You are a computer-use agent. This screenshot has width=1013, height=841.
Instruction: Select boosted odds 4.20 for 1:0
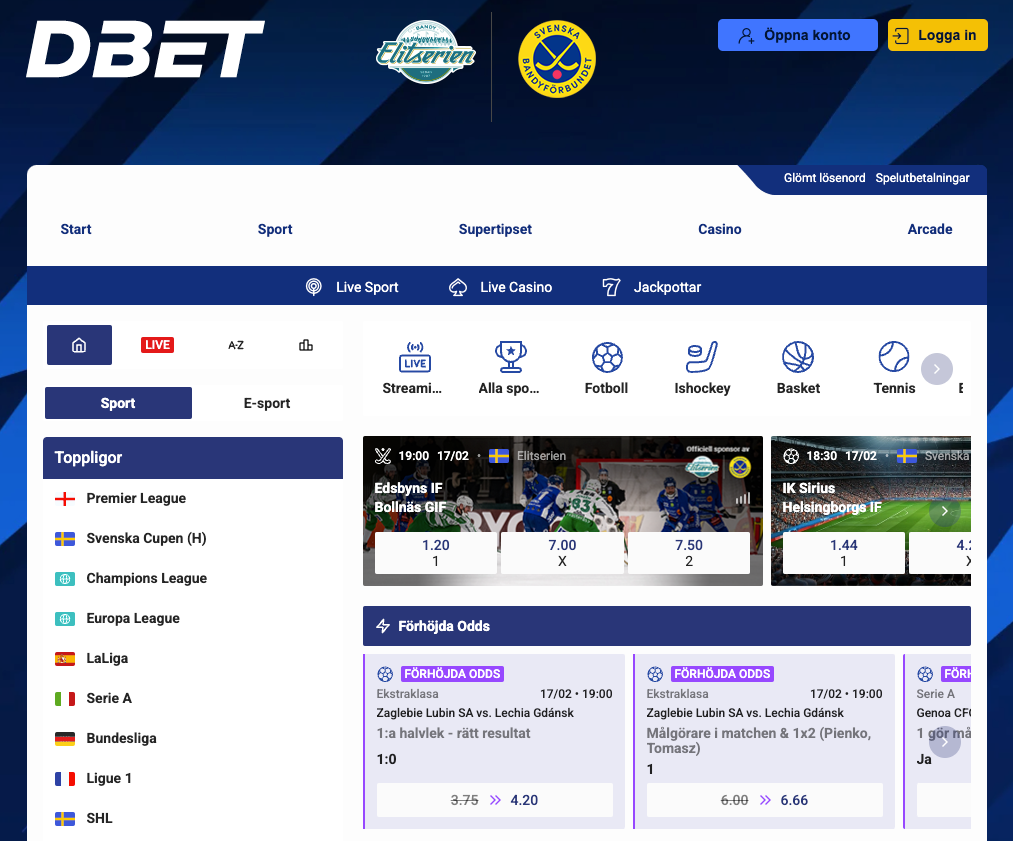click(495, 800)
